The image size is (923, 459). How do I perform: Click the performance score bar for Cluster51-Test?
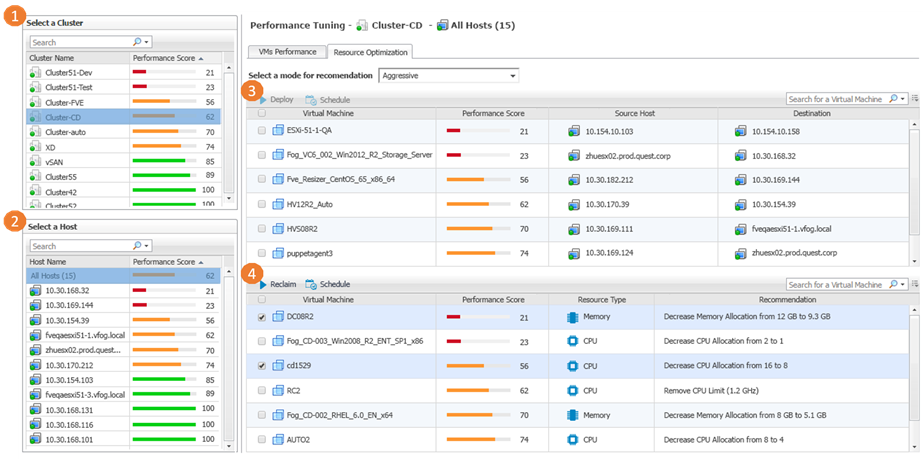tap(164, 87)
